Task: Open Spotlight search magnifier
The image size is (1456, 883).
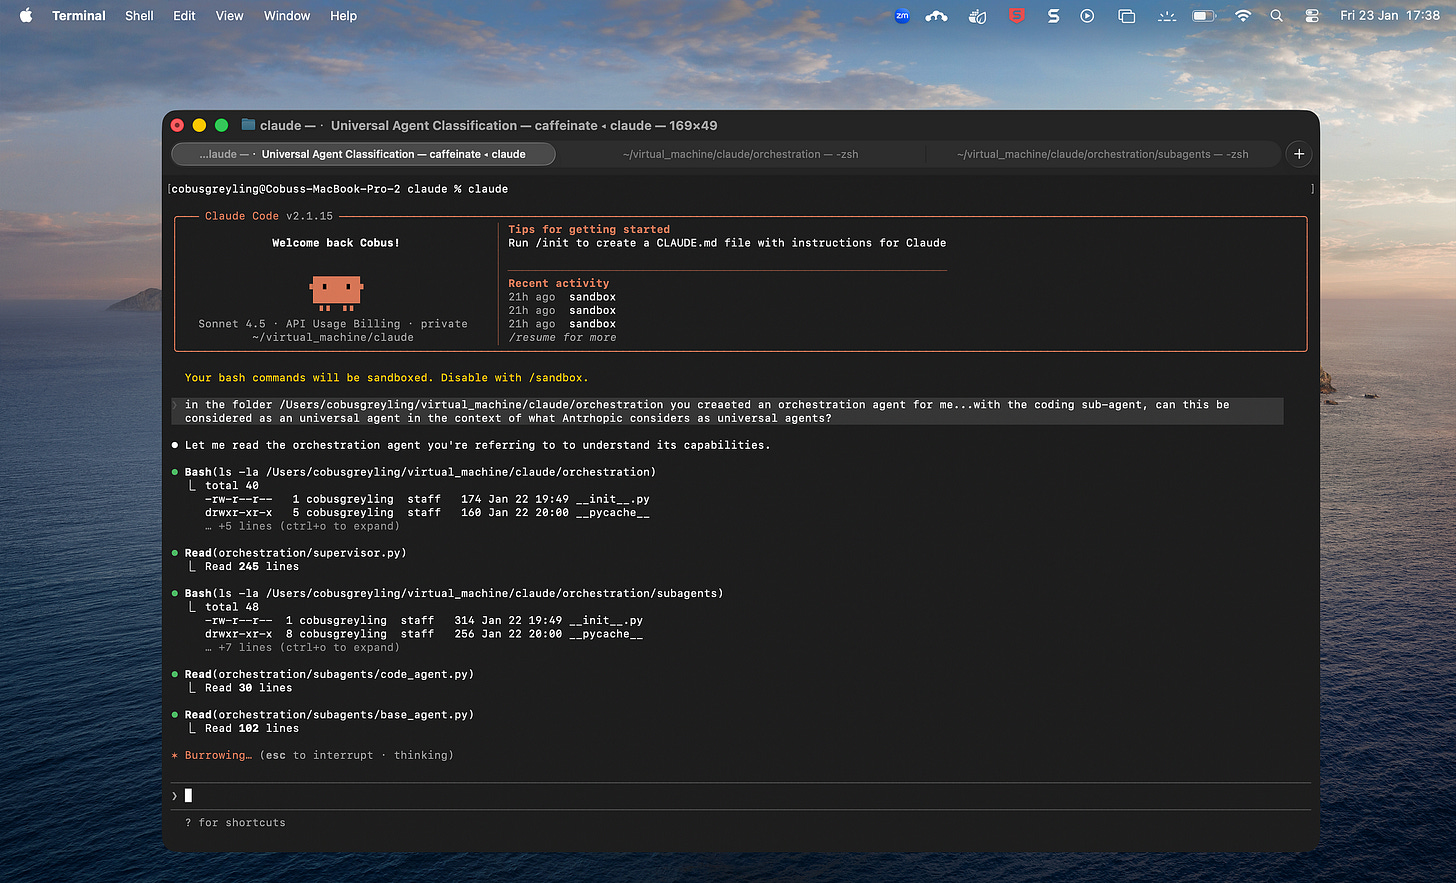Action: pyautogui.click(x=1277, y=15)
